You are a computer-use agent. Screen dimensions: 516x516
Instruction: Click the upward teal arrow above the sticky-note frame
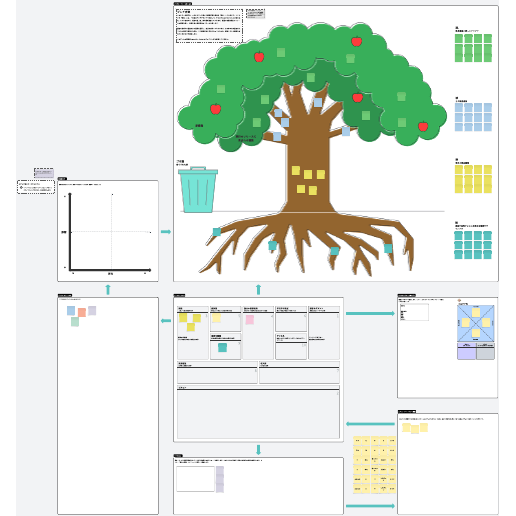pyautogui.click(x=108, y=289)
